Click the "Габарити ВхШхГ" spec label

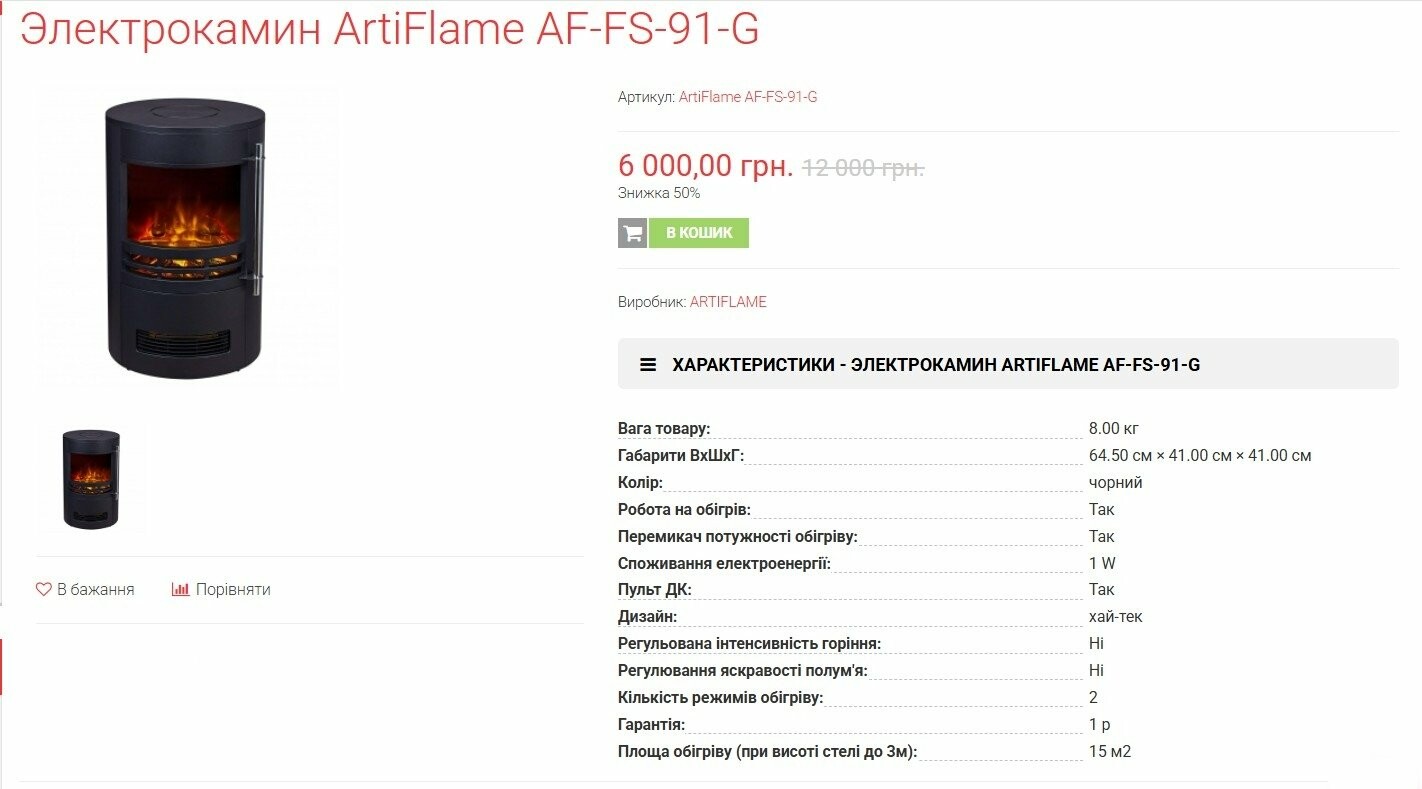click(x=681, y=456)
